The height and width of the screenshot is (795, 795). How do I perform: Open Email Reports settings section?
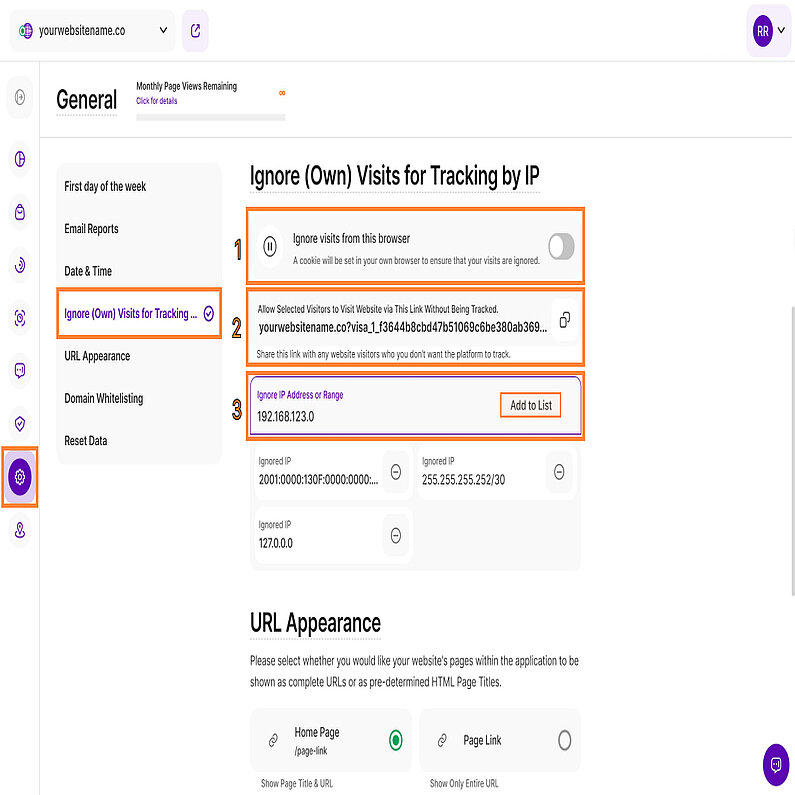coord(91,229)
